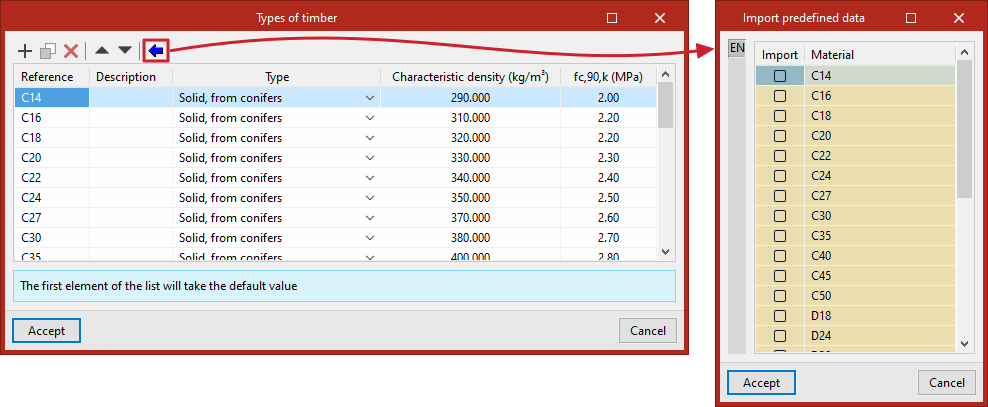Edit the C14 description cell
Screen dimensions: 988x407
131,98
